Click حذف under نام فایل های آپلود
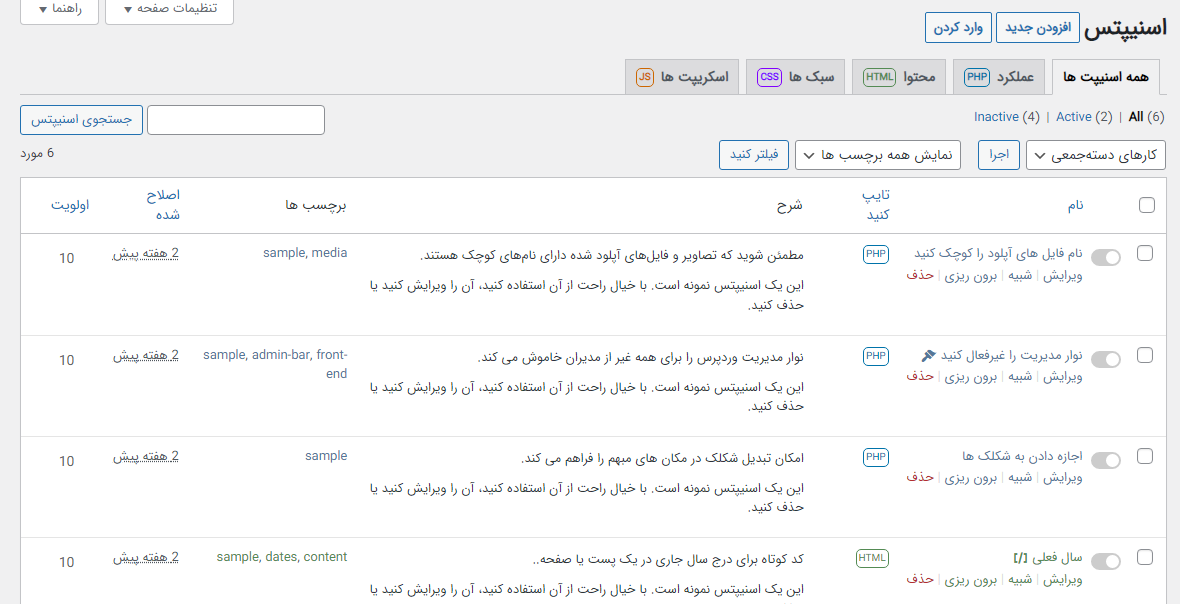1180x604 pixels. click(920, 275)
